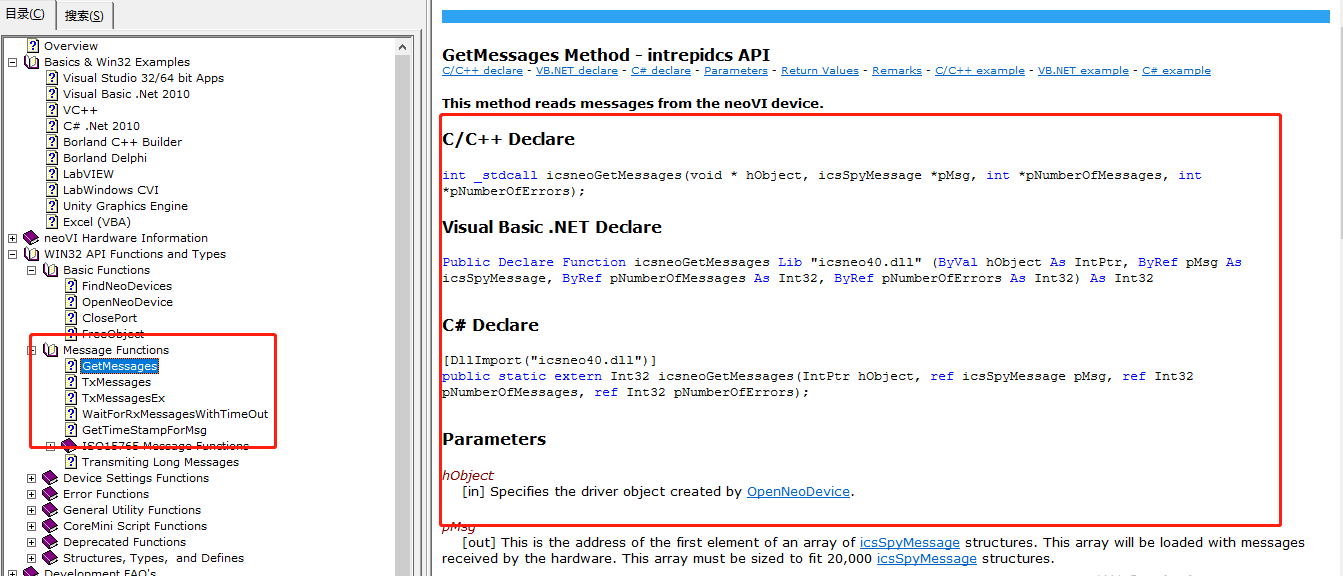This screenshot has width=1343, height=576.
Task: Click page icon beside Visual Studio 32/64 bit Apps
Action: point(52,78)
